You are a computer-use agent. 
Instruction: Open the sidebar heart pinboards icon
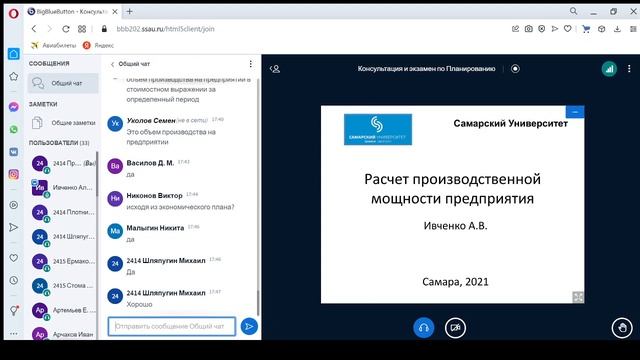(x=13, y=258)
